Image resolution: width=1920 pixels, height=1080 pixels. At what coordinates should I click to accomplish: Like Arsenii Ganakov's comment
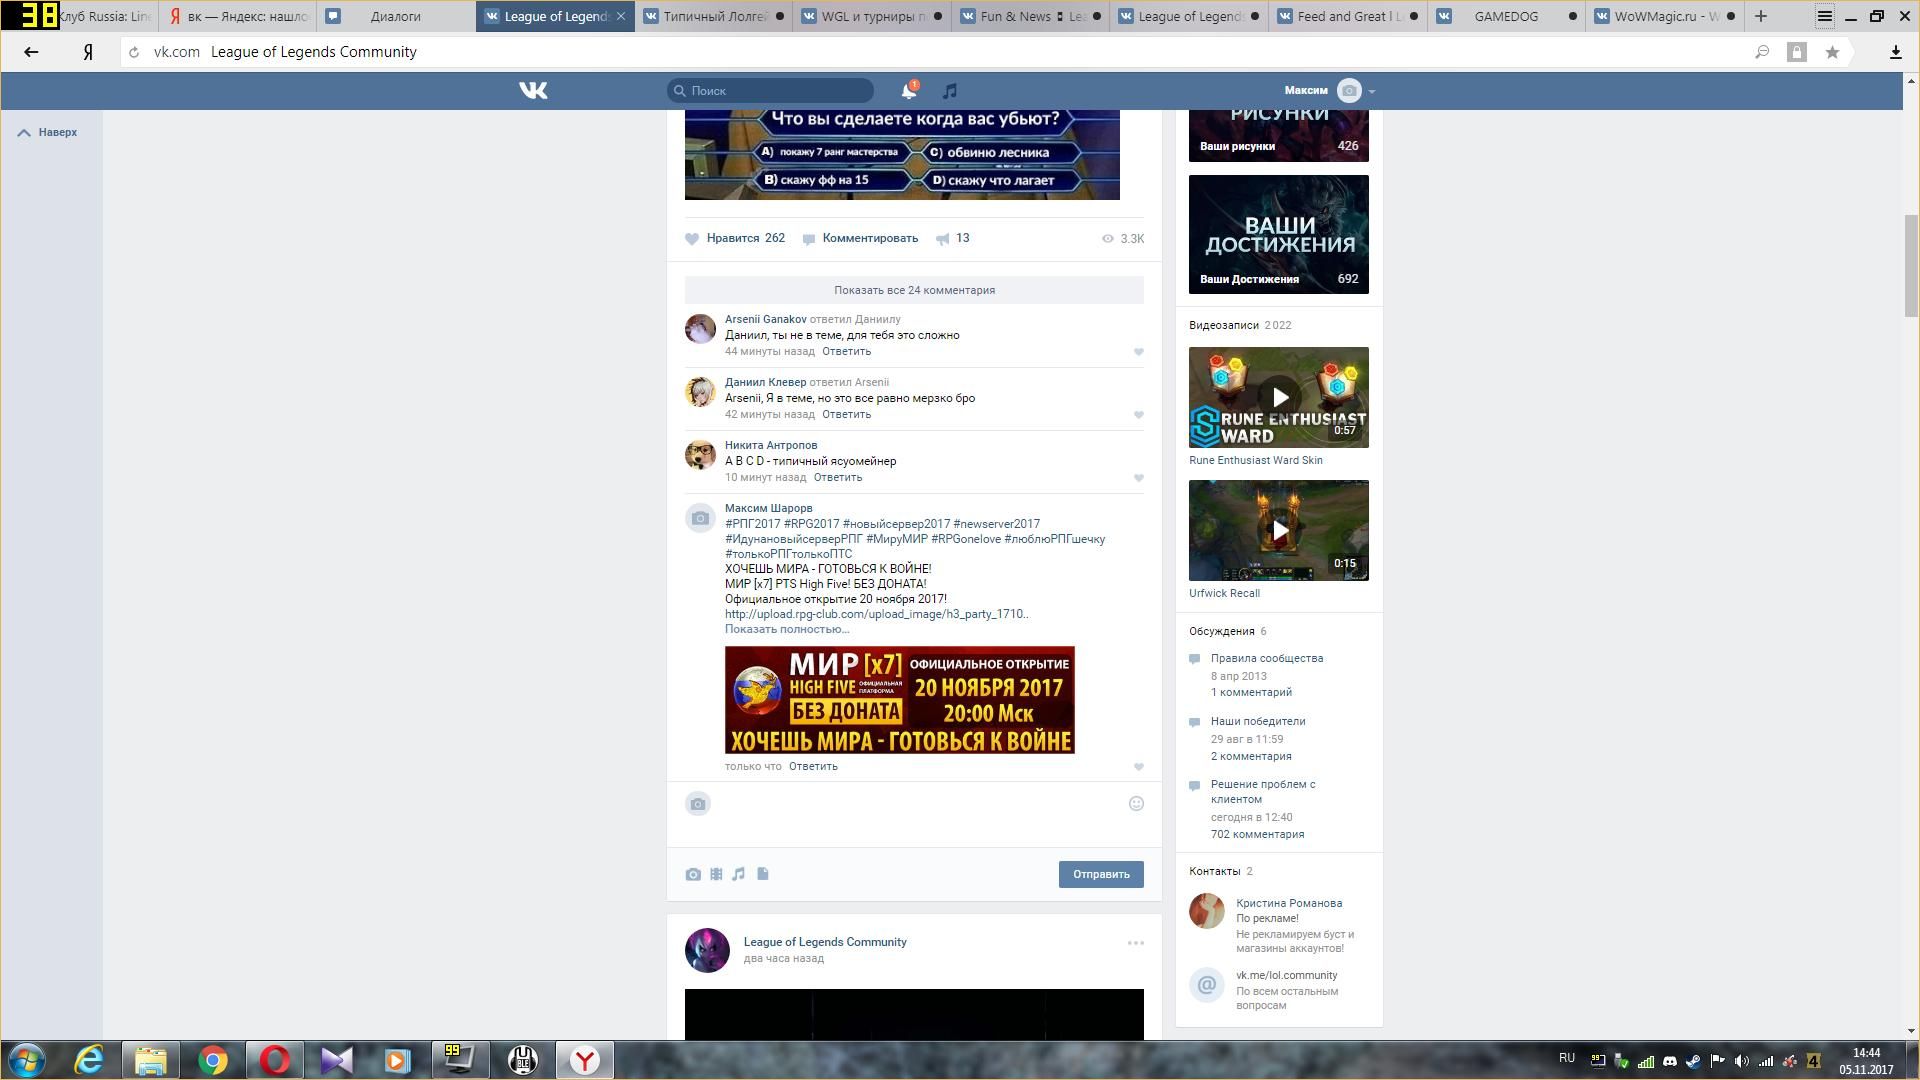pyautogui.click(x=1138, y=352)
